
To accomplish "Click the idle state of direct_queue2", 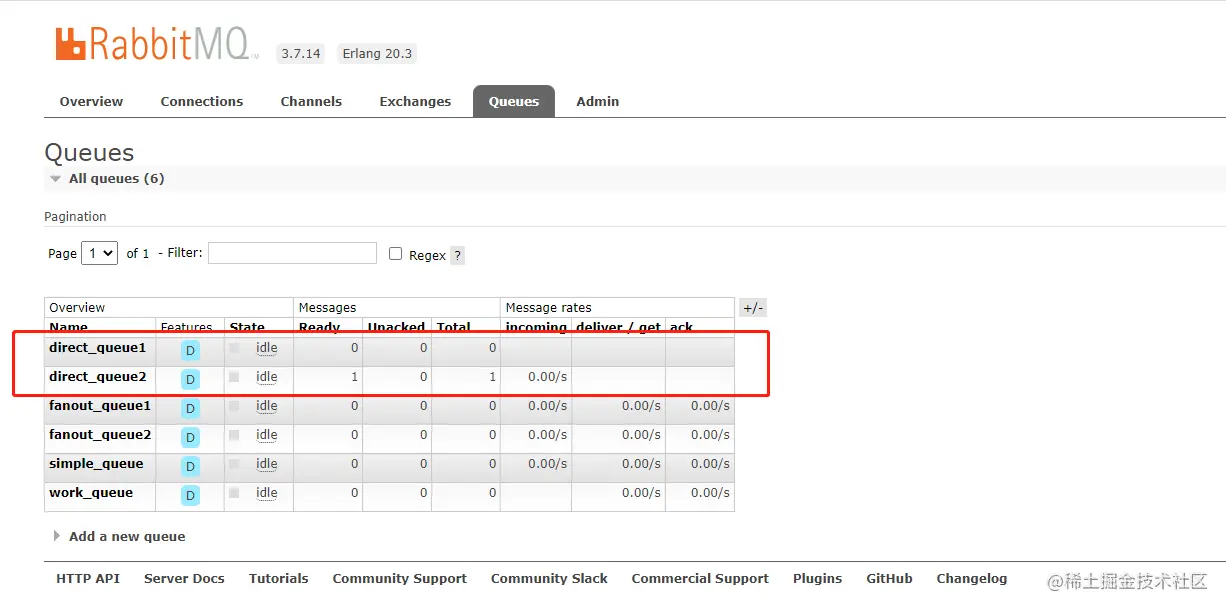I will pyautogui.click(x=267, y=377).
